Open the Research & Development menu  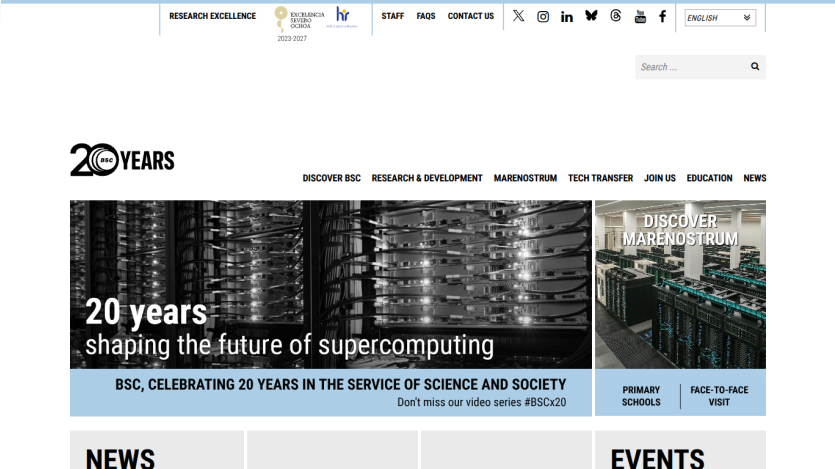point(427,178)
